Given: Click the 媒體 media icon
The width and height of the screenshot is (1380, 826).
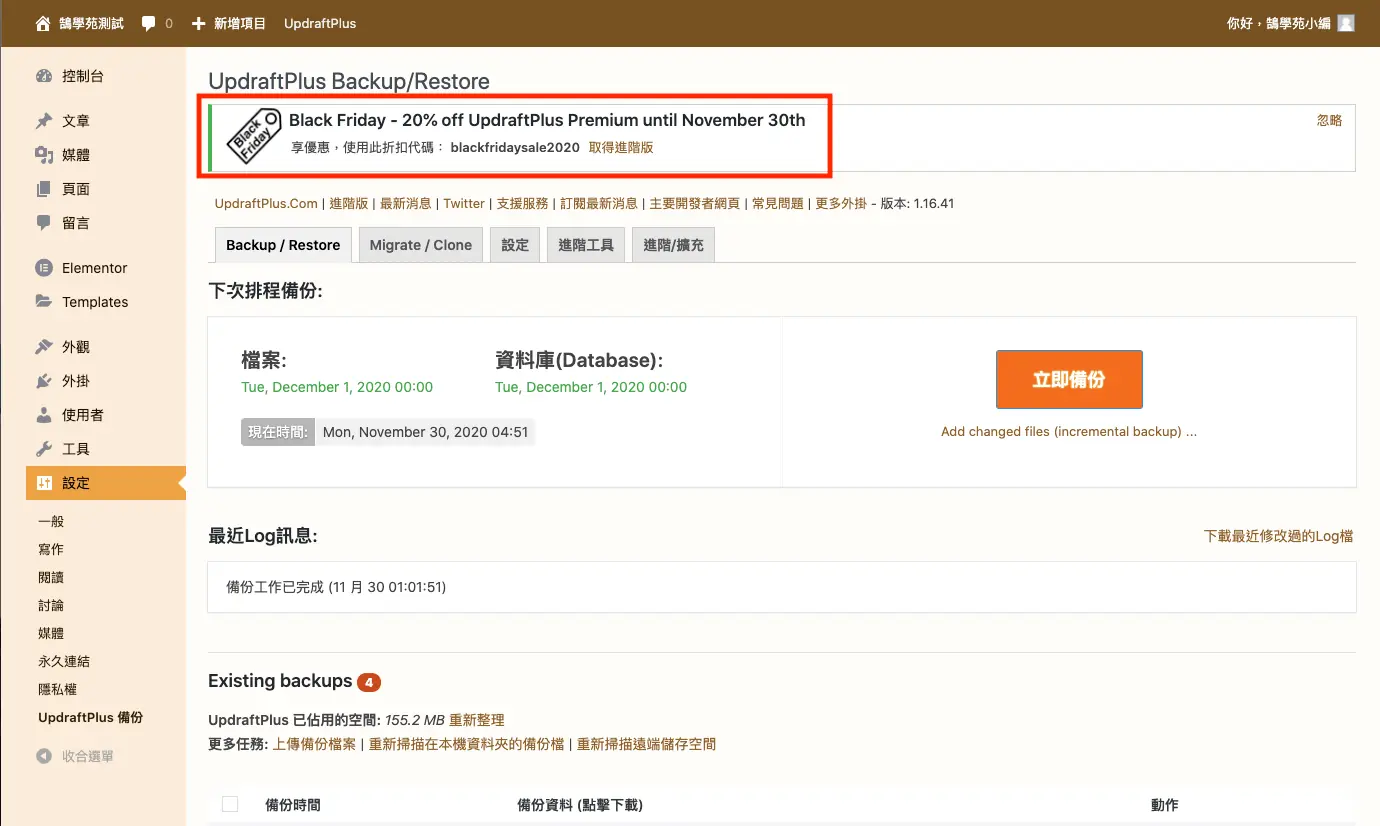Looking at the screenshot, I should click(44, 155).
